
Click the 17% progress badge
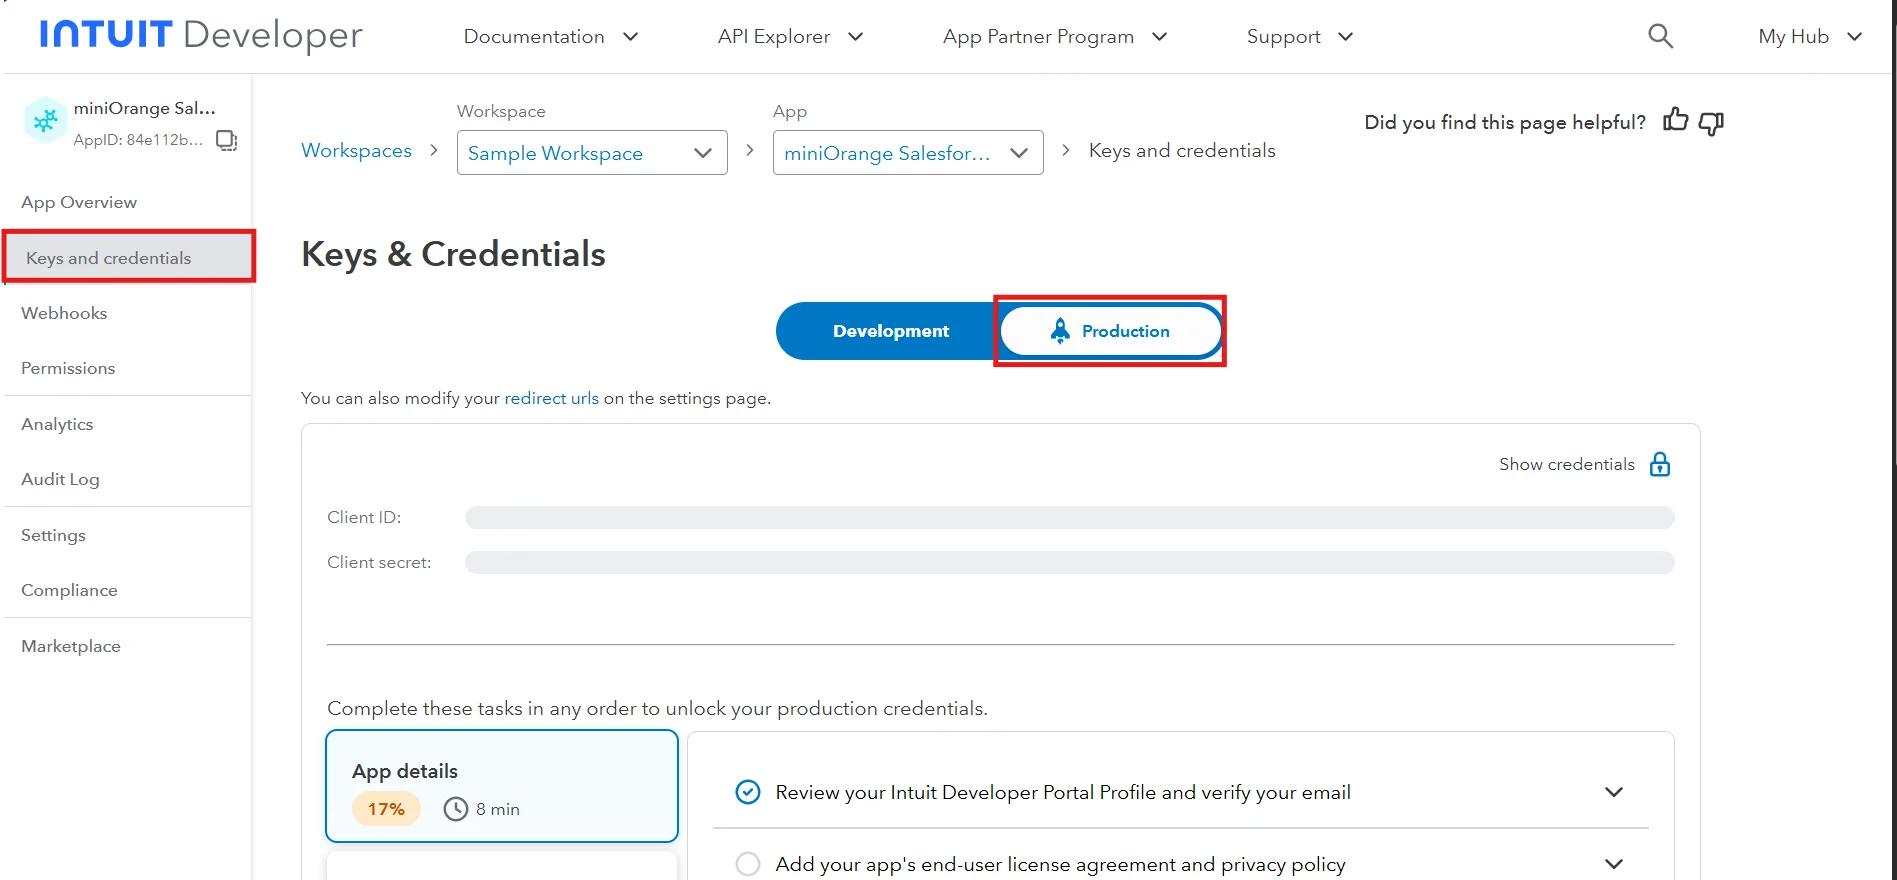coord(386,809)
